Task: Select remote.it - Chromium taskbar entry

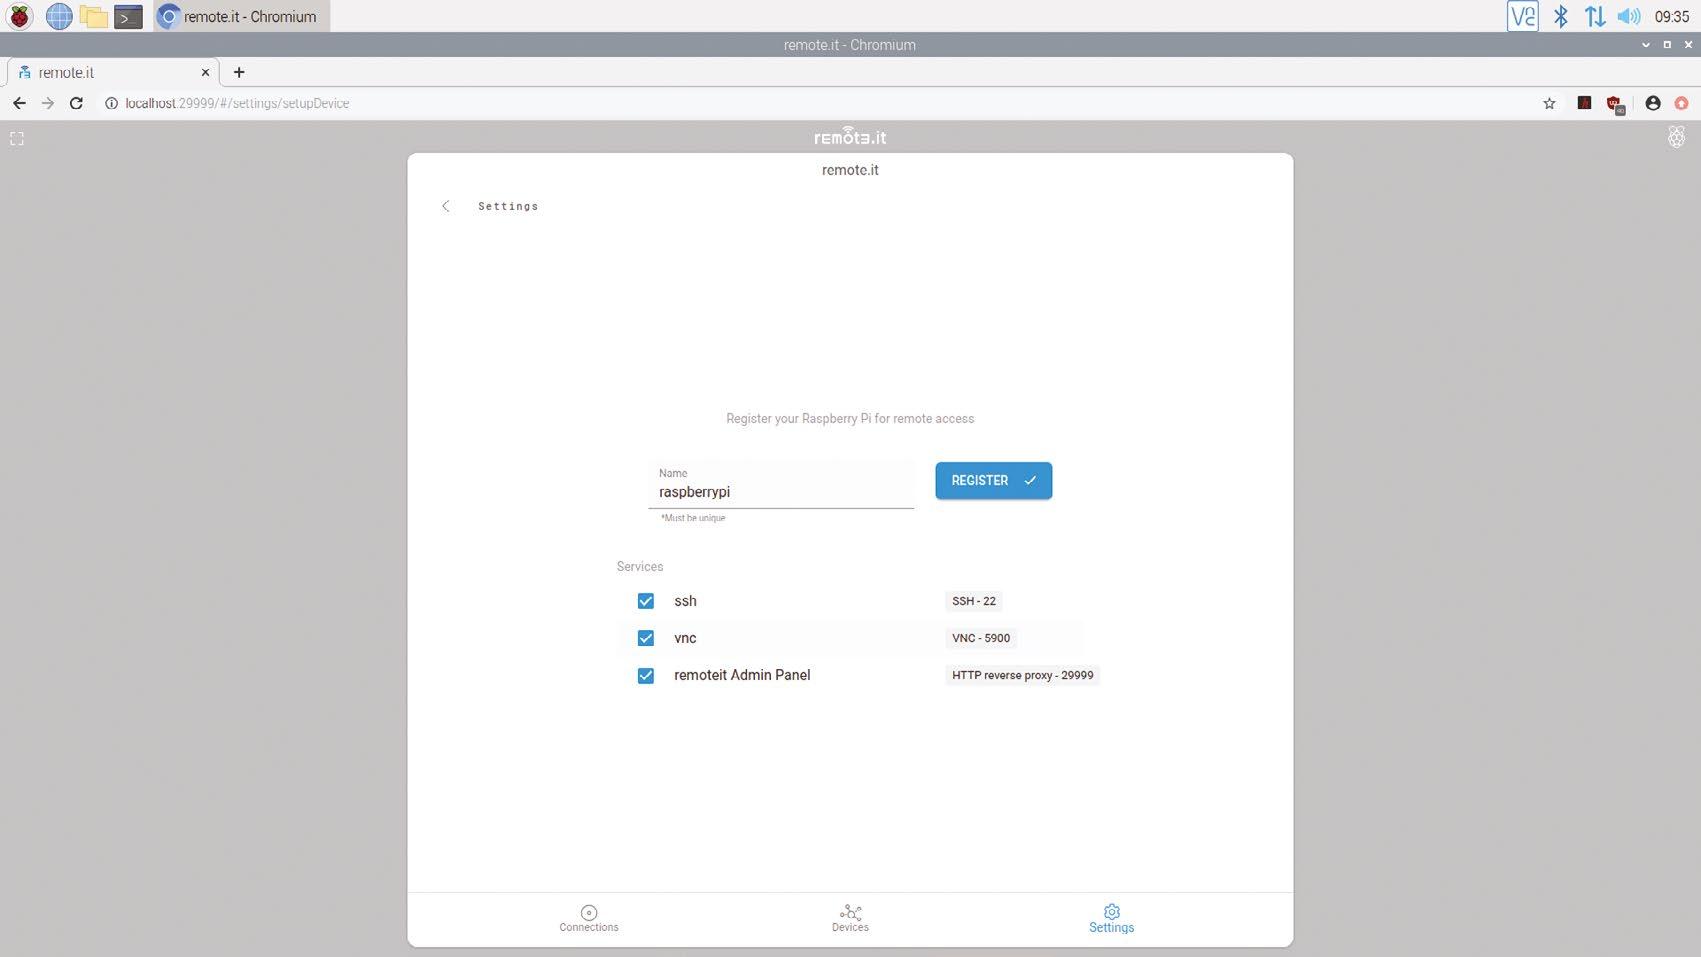Action: [x=241, y=16]
